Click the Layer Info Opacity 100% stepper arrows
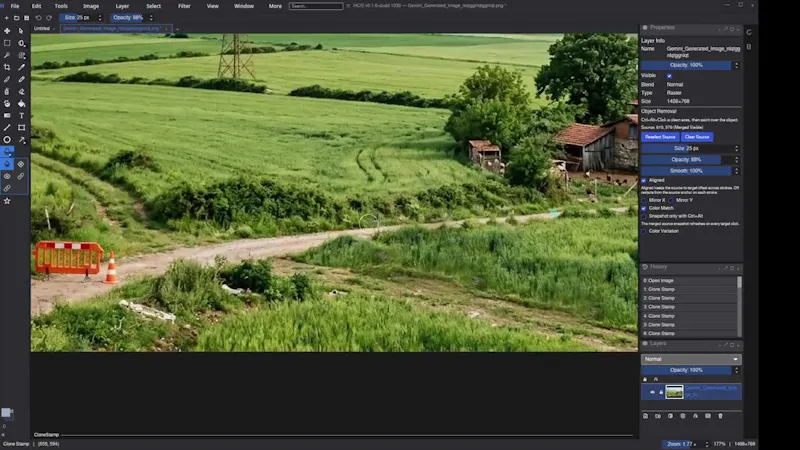The height and width of the screenshot is (450, 800). pyautogui.click(x=736, y=65)
